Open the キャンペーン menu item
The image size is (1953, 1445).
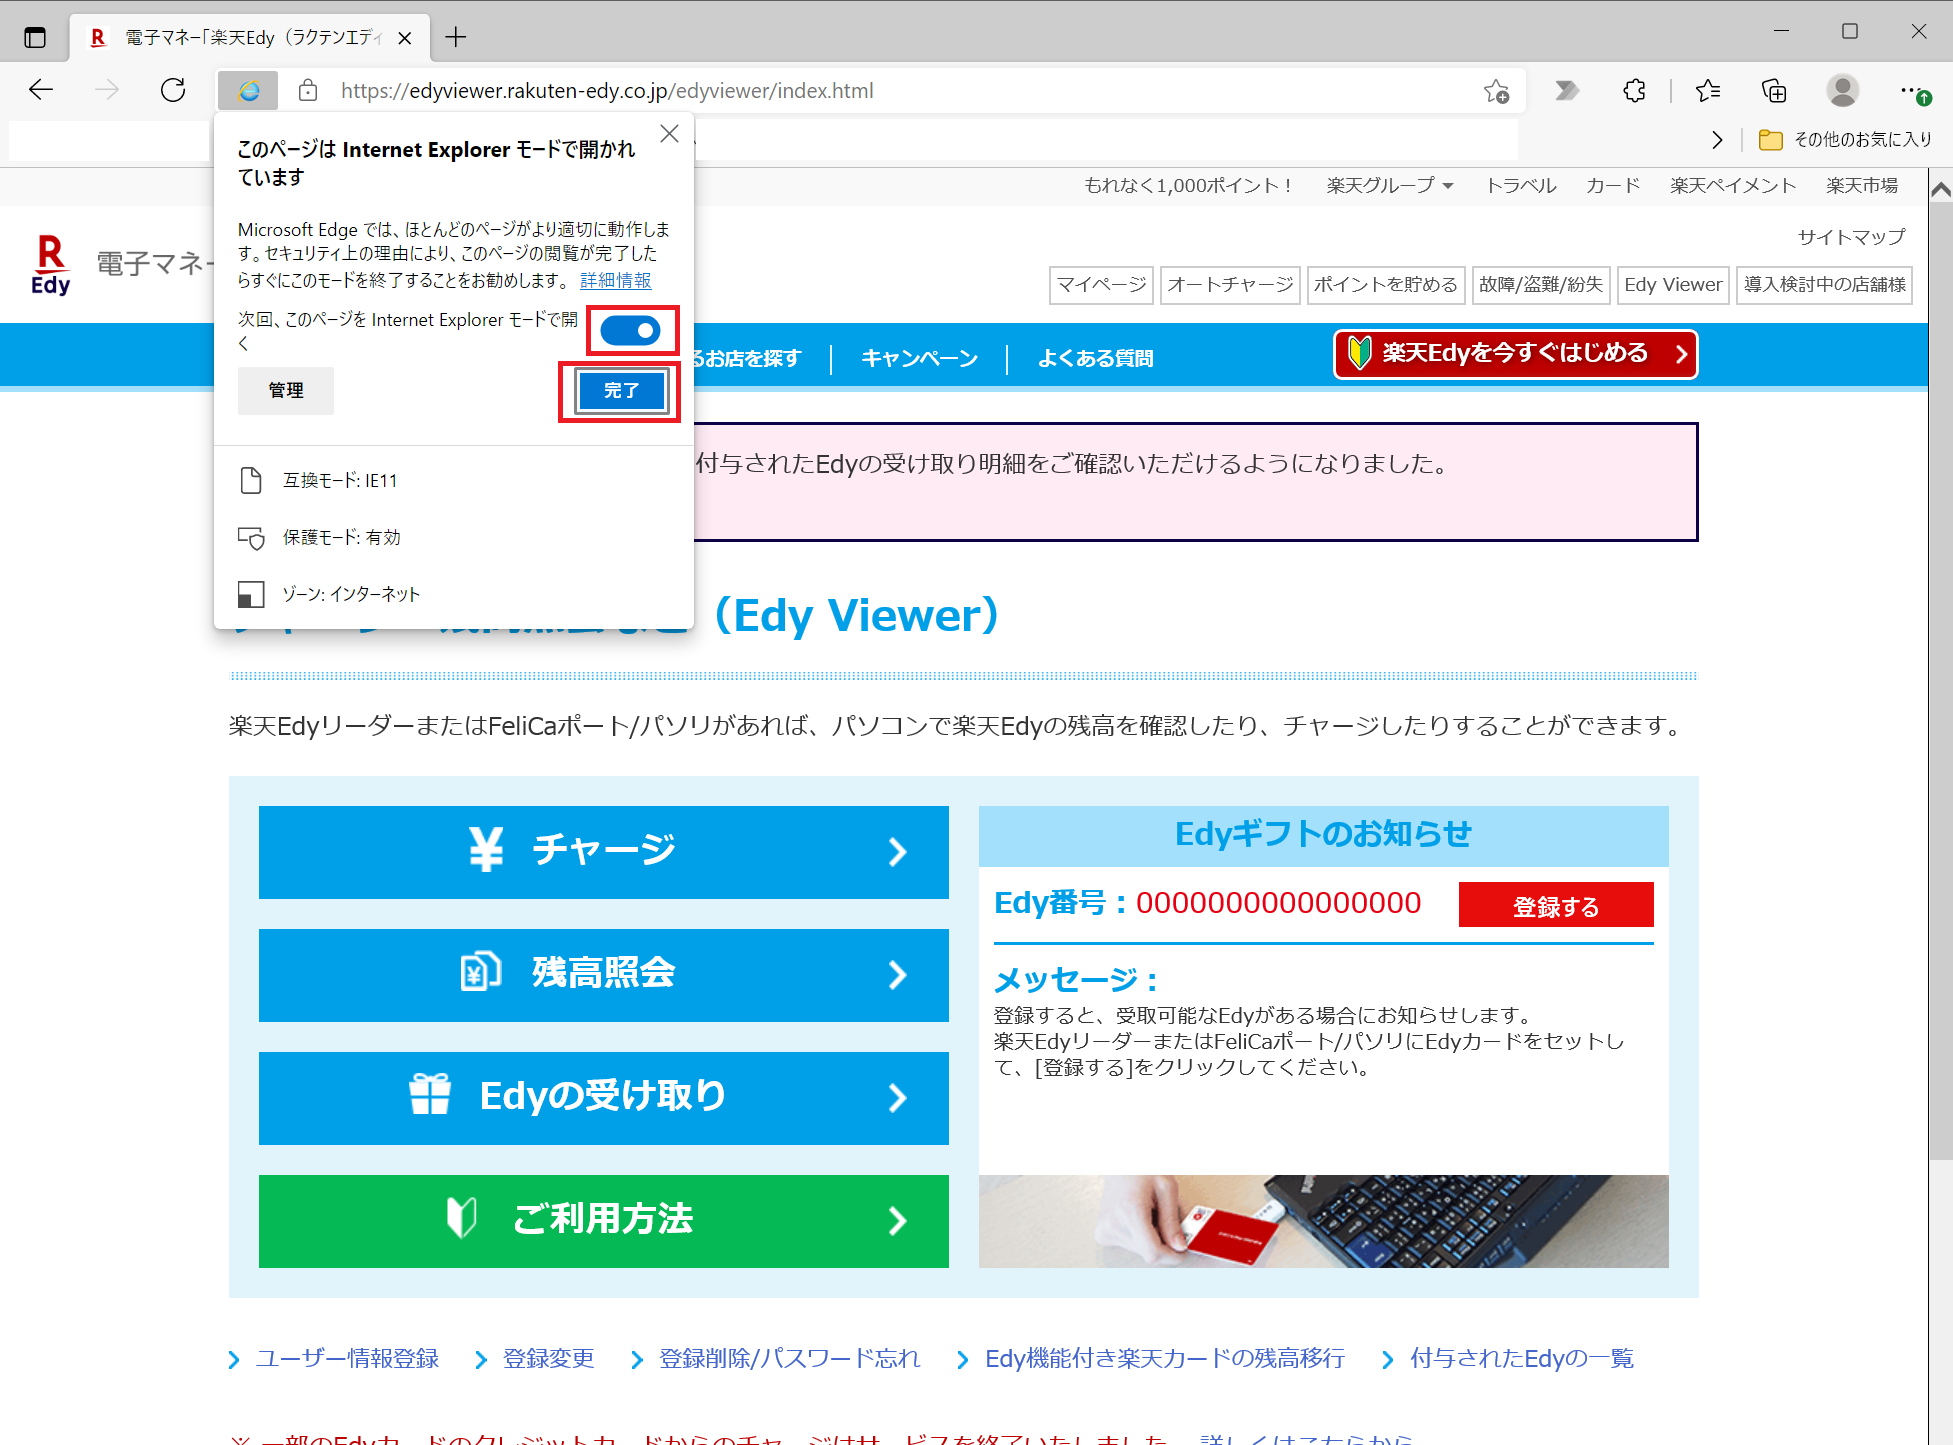(919, 359)
